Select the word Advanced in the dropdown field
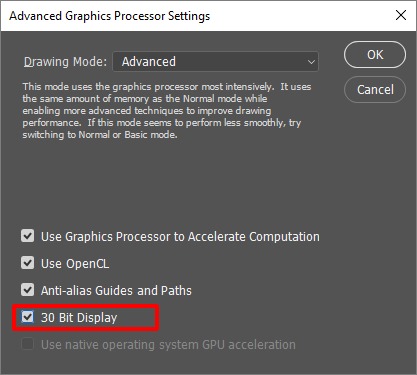The image size is (417, 375). tap(149, 62)
